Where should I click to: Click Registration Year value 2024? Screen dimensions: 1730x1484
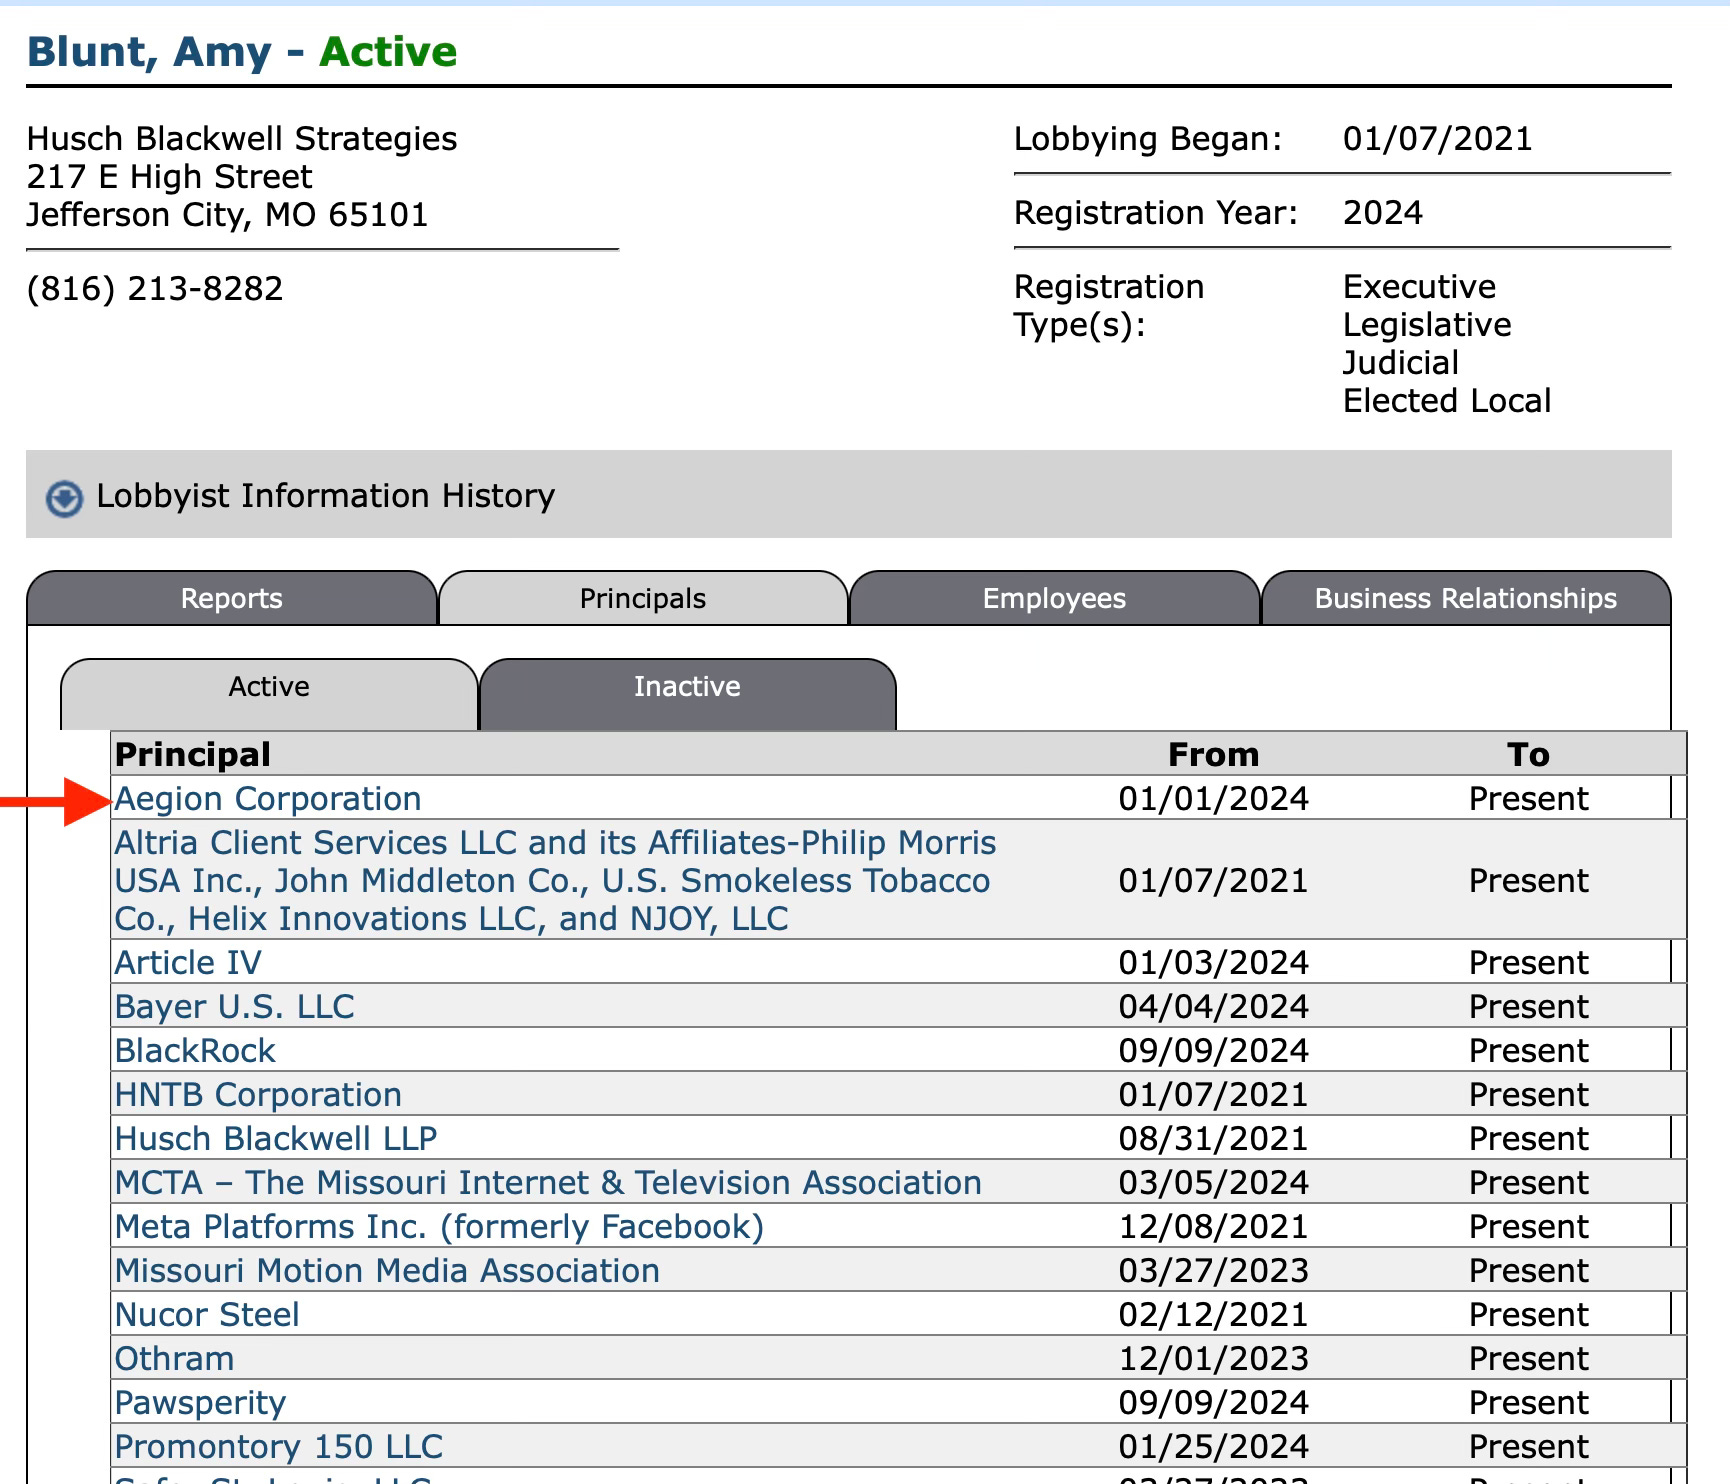pos(1382,213)
